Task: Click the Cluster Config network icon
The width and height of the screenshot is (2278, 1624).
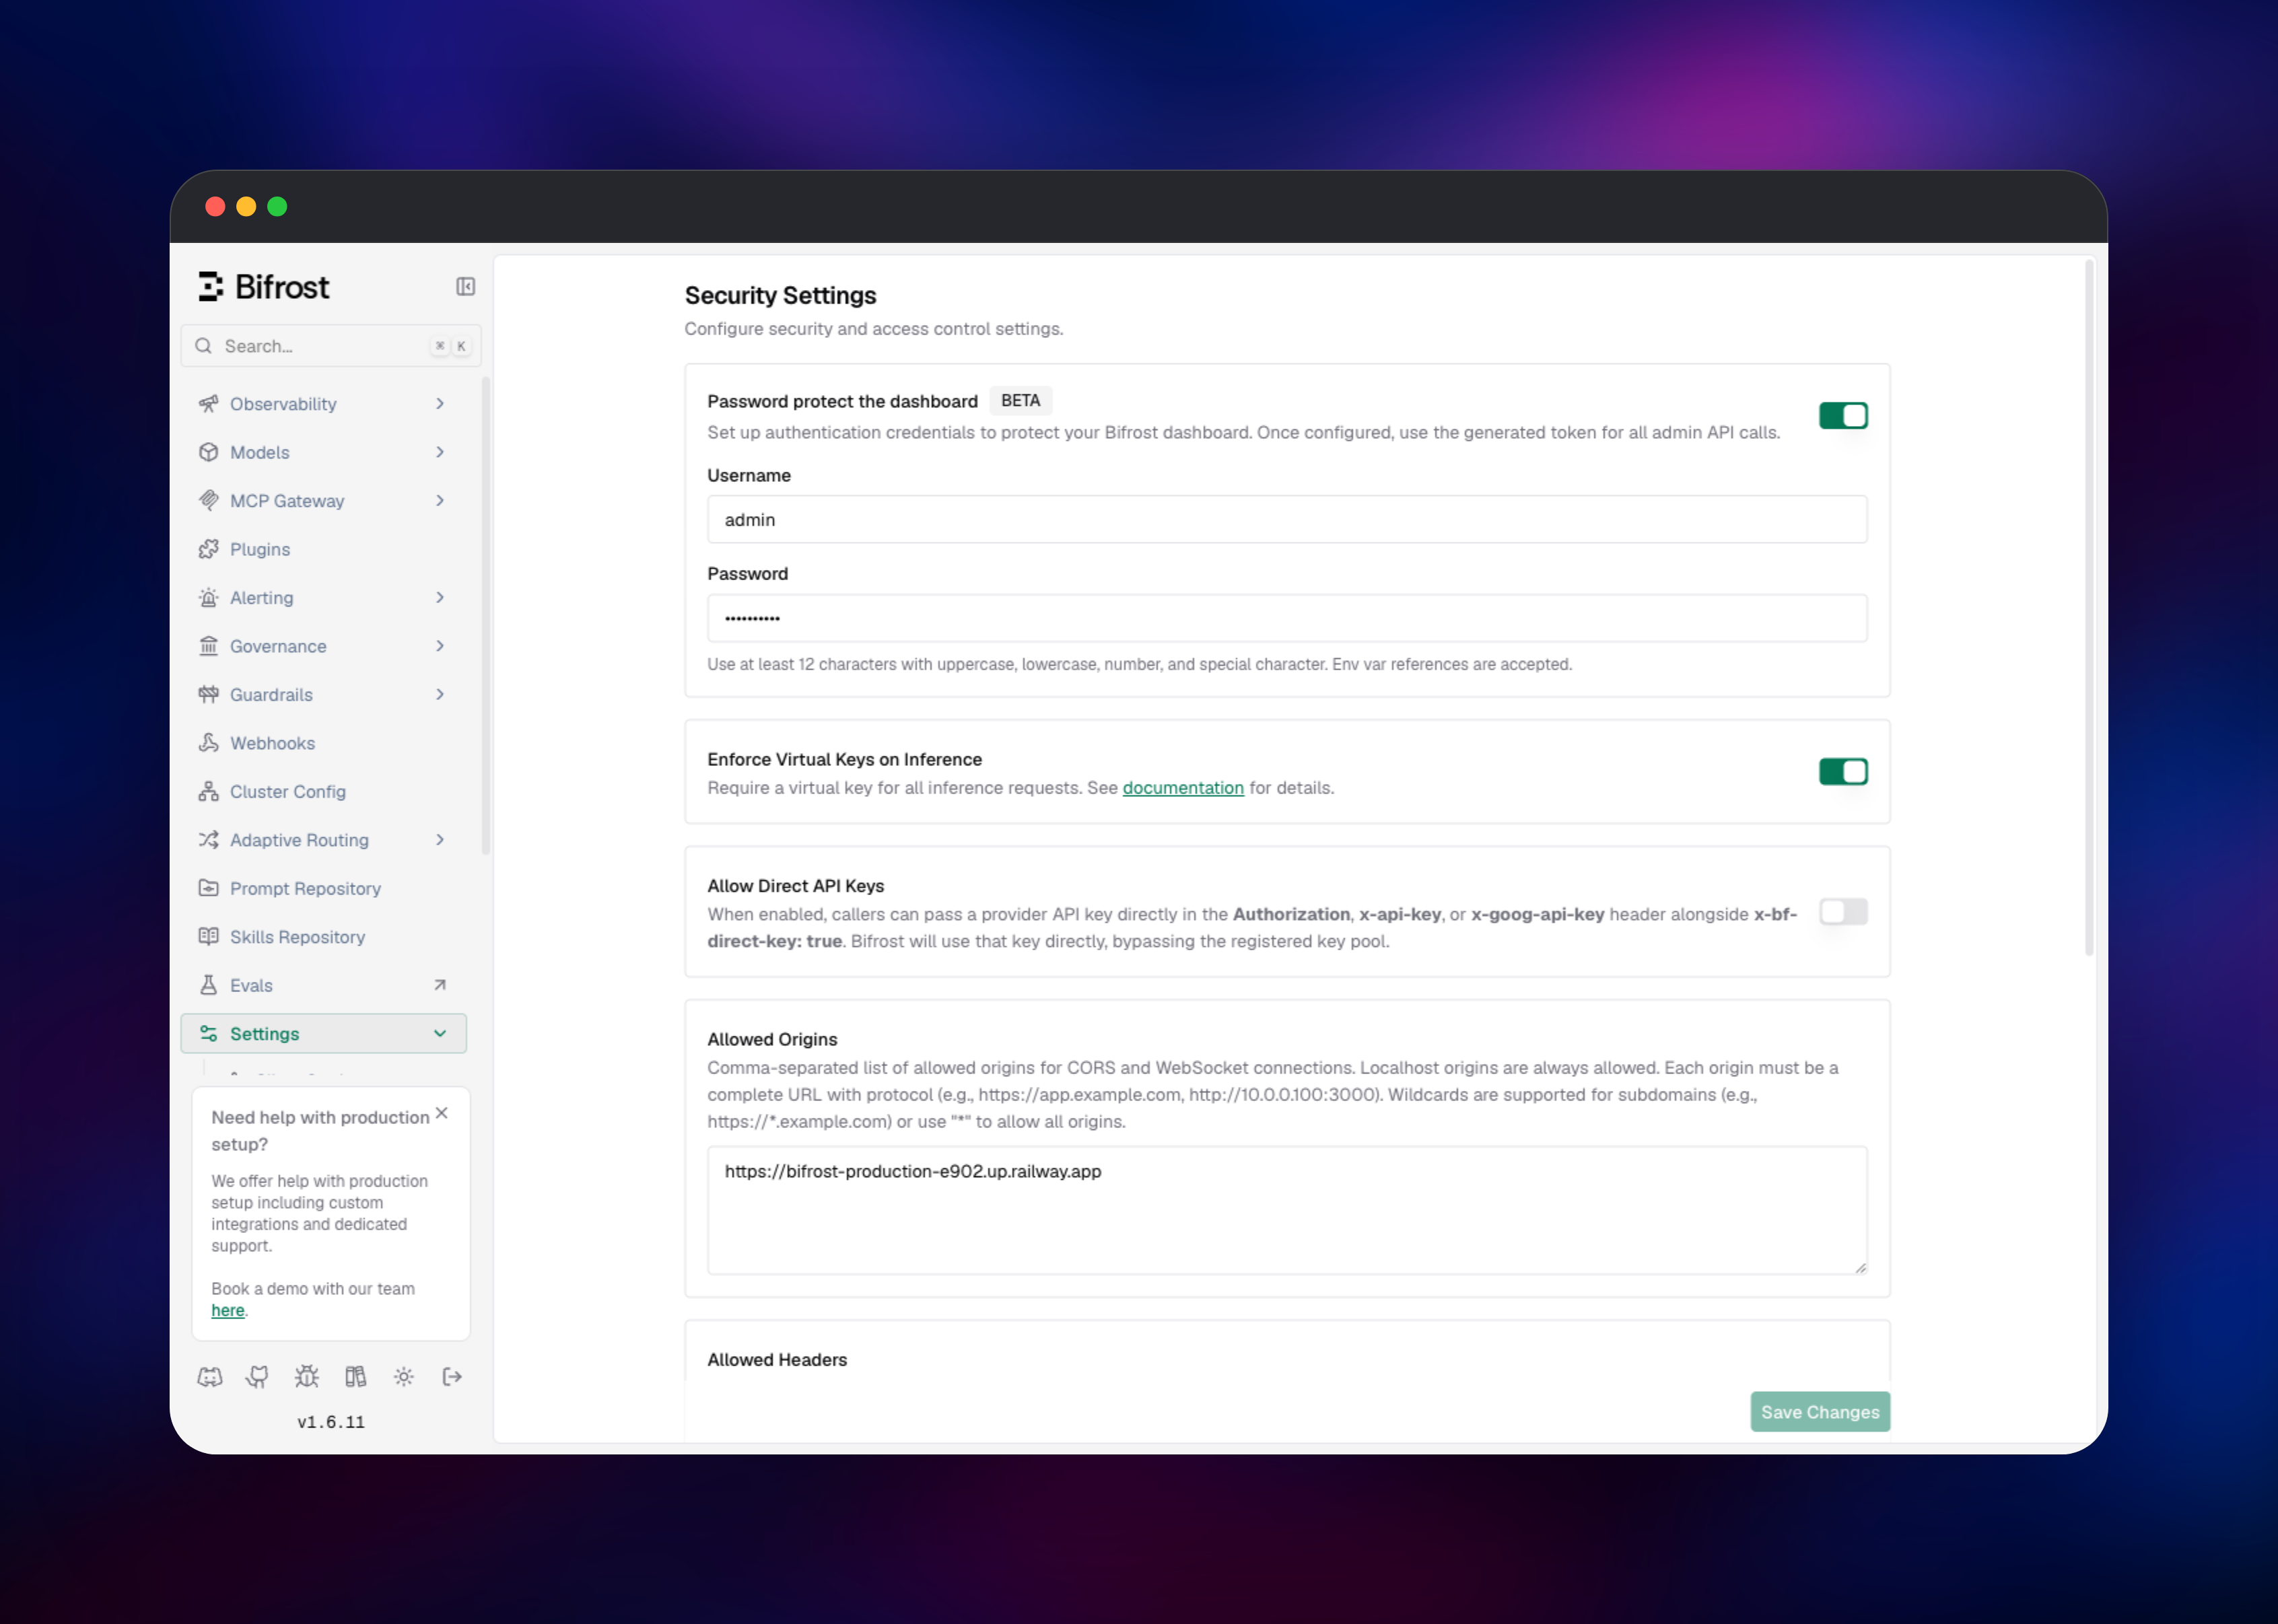Action: 208,792
